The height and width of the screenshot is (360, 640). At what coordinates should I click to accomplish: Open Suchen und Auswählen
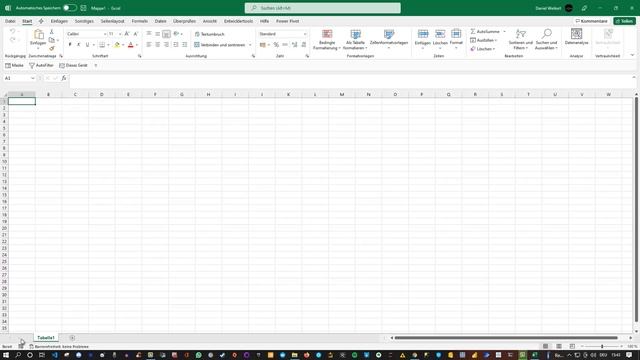click(x=546, y=40)
